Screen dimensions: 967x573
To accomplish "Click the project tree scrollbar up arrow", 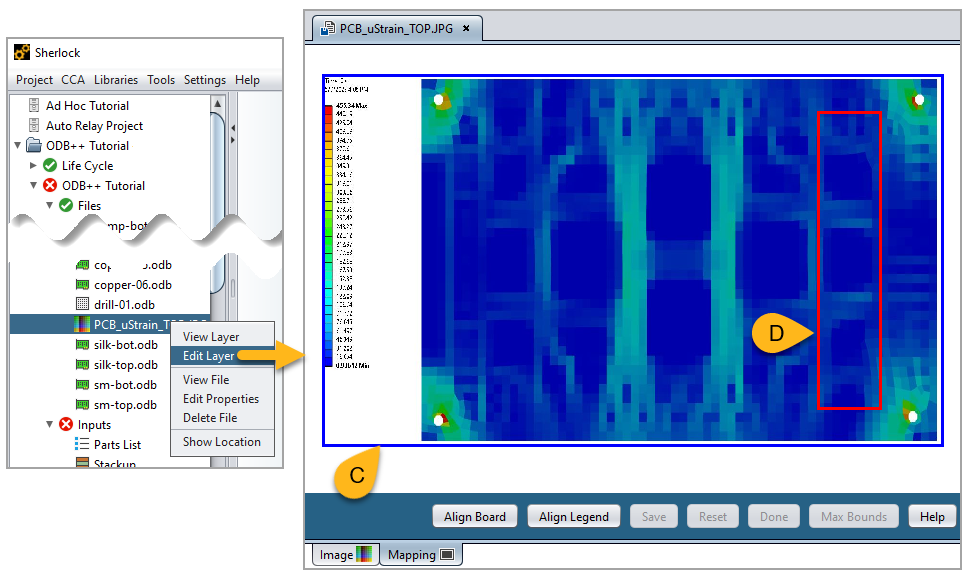I will point(217,103).
